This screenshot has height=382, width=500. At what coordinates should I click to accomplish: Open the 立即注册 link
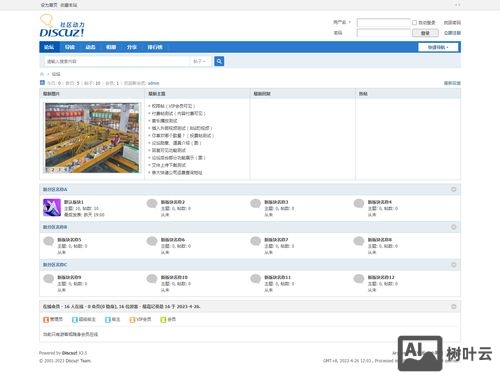[x=452, y=33]
